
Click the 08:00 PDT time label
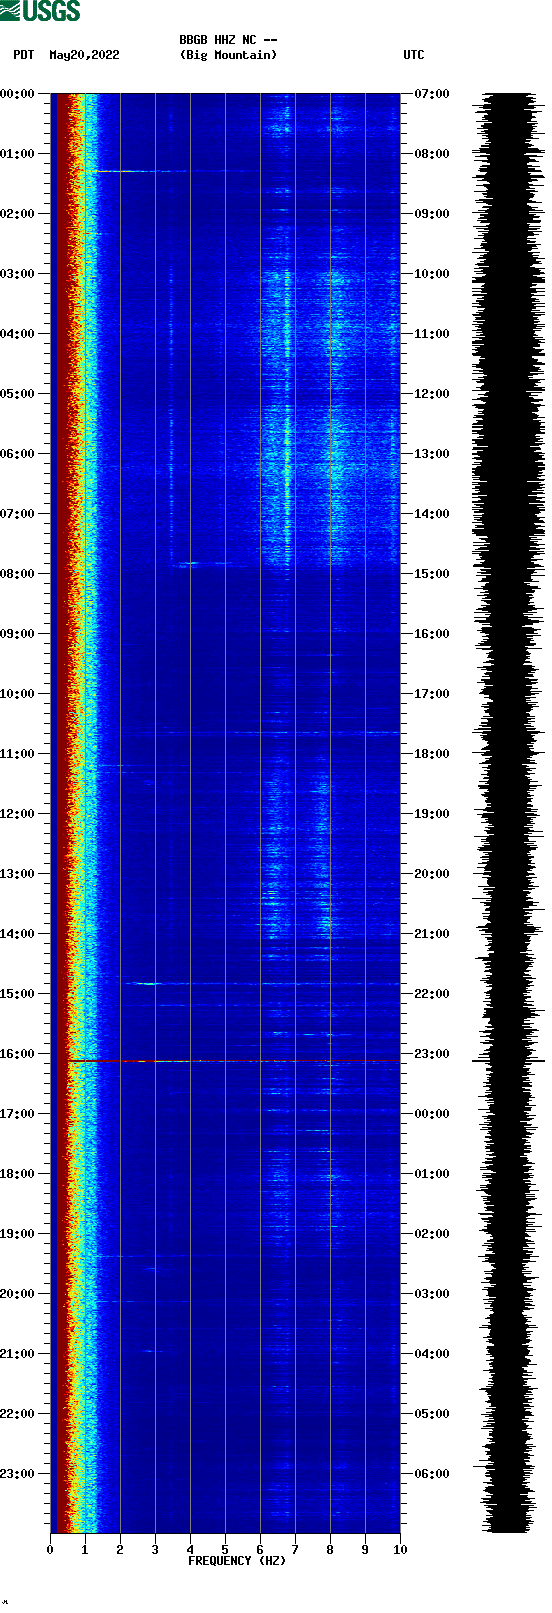tap(17, 574)
